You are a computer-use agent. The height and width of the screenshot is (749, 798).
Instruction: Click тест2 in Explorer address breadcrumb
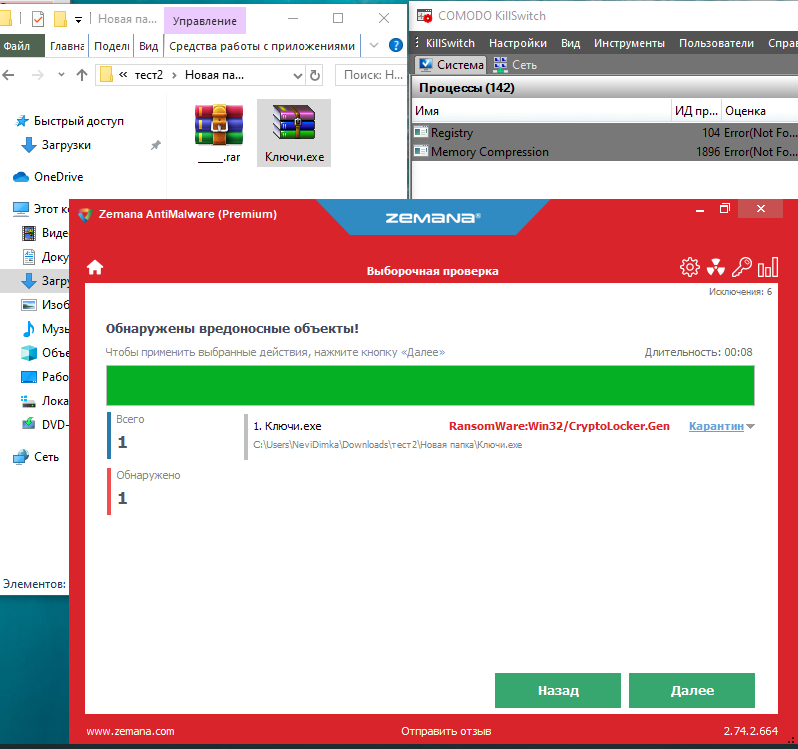(149, 75)
